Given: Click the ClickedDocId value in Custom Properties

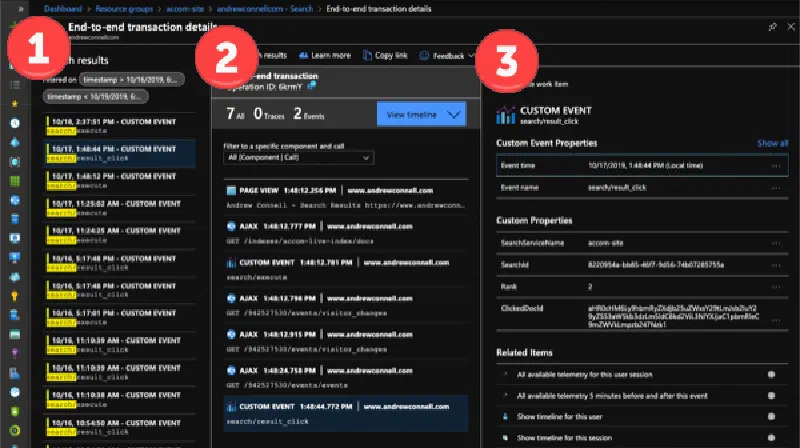Looking at the screenshot, I should click(x=673, y=316).
